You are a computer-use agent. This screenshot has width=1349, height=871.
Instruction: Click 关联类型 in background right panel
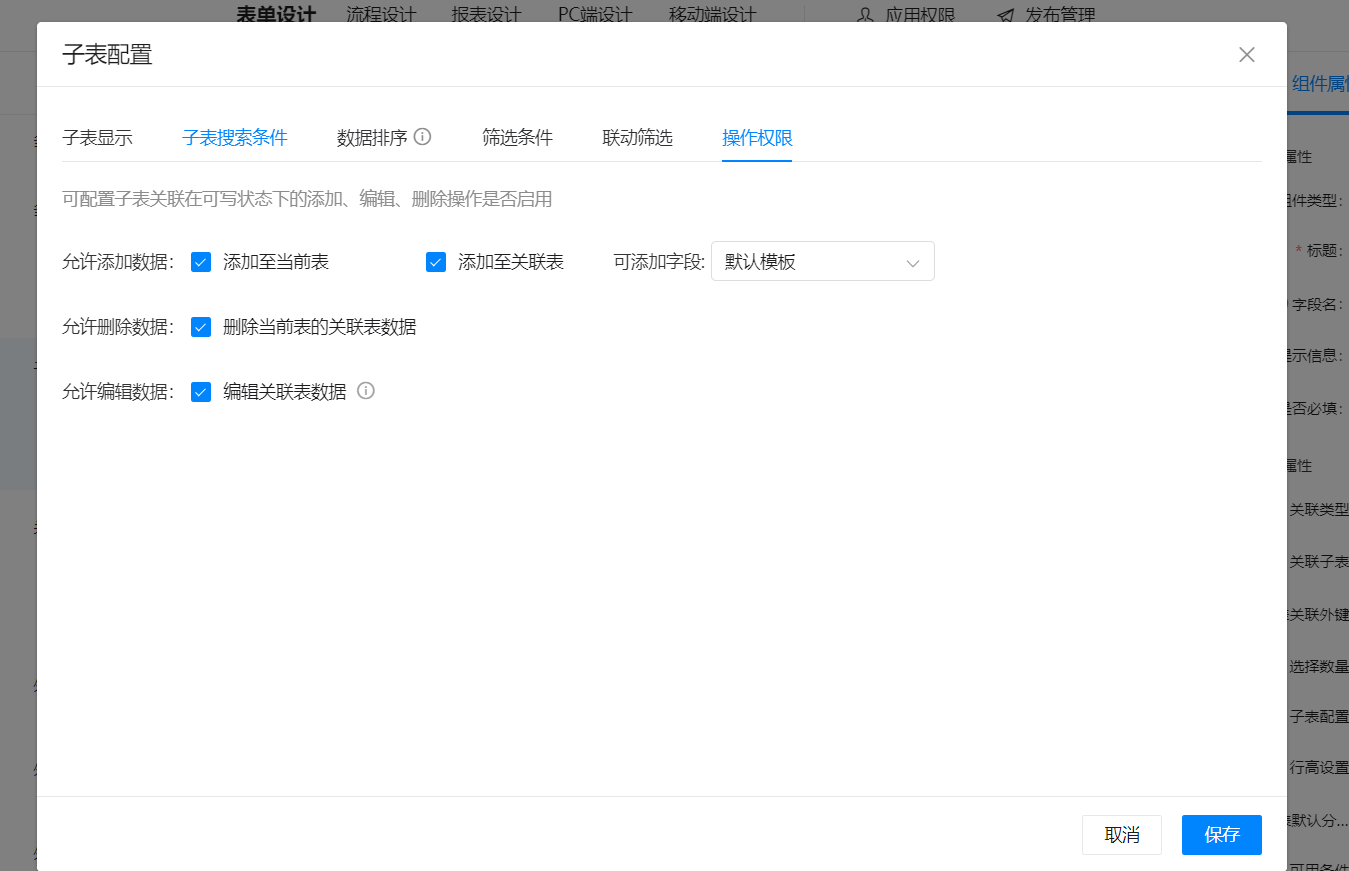[1319, 509]
